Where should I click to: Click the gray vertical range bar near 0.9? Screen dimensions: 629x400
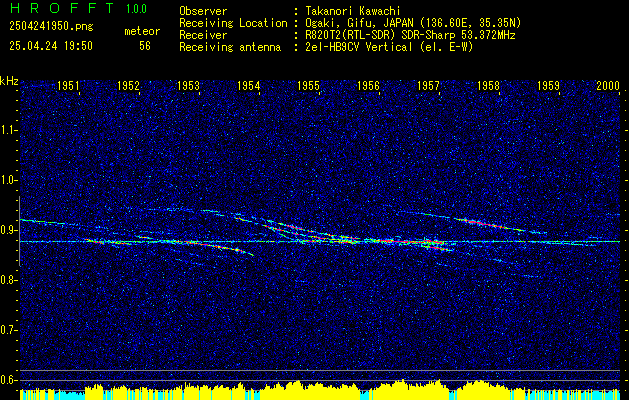point(20,231)
